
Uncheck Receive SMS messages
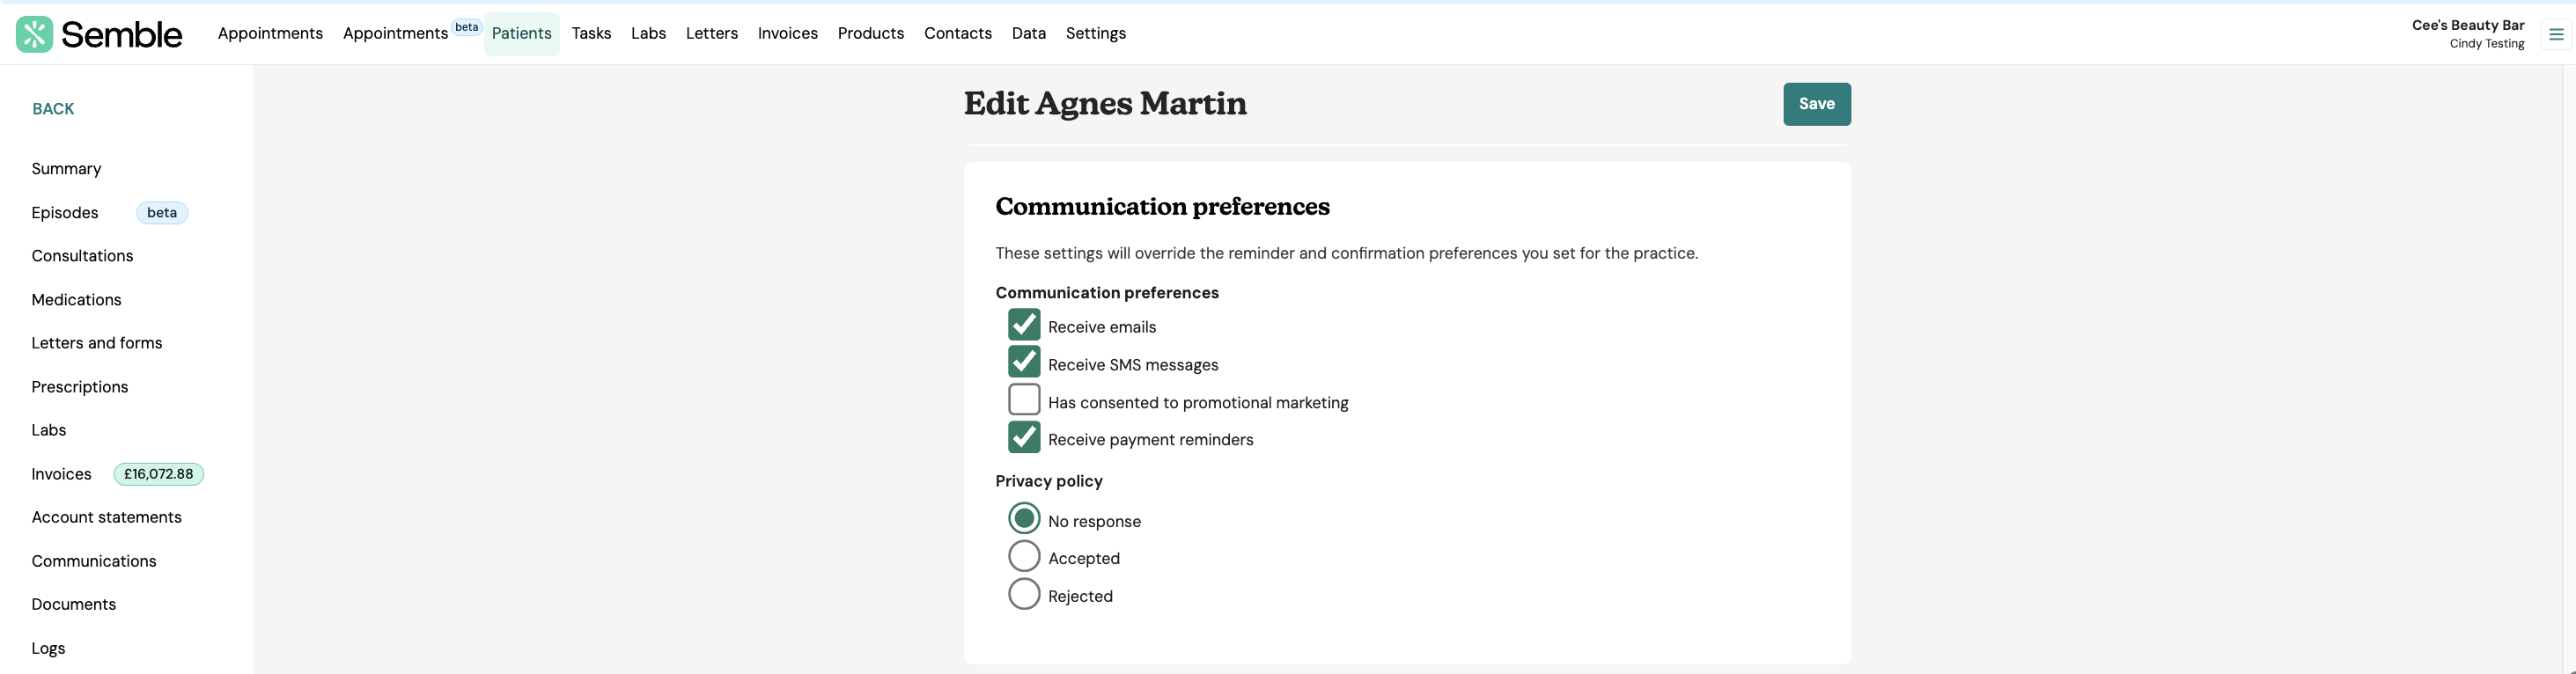(x=1024, y=362)
